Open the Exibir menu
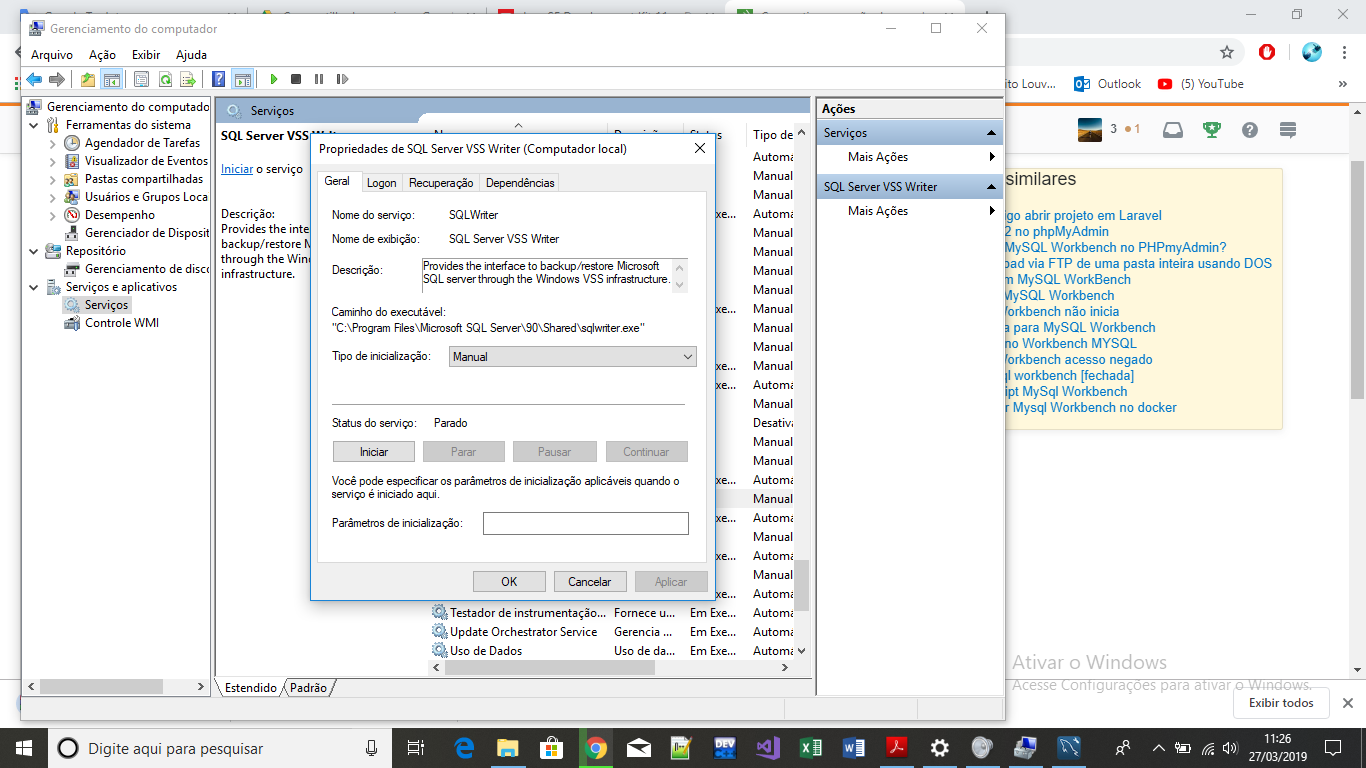 pos(146,55)
